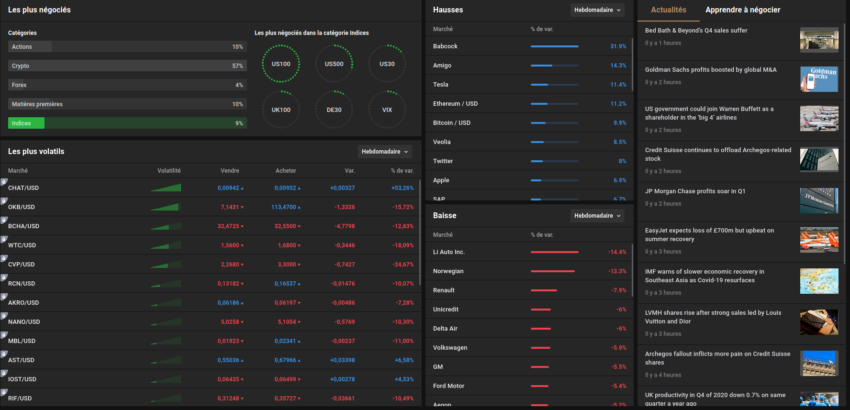Click the green Indices category progress bar
The image size is (850, 410).
[126, 123]
